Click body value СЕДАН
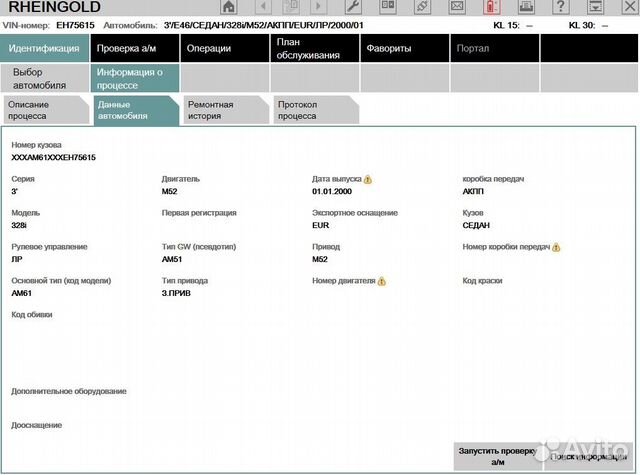The width and height of the screenshot is (640, 475). 476,225
